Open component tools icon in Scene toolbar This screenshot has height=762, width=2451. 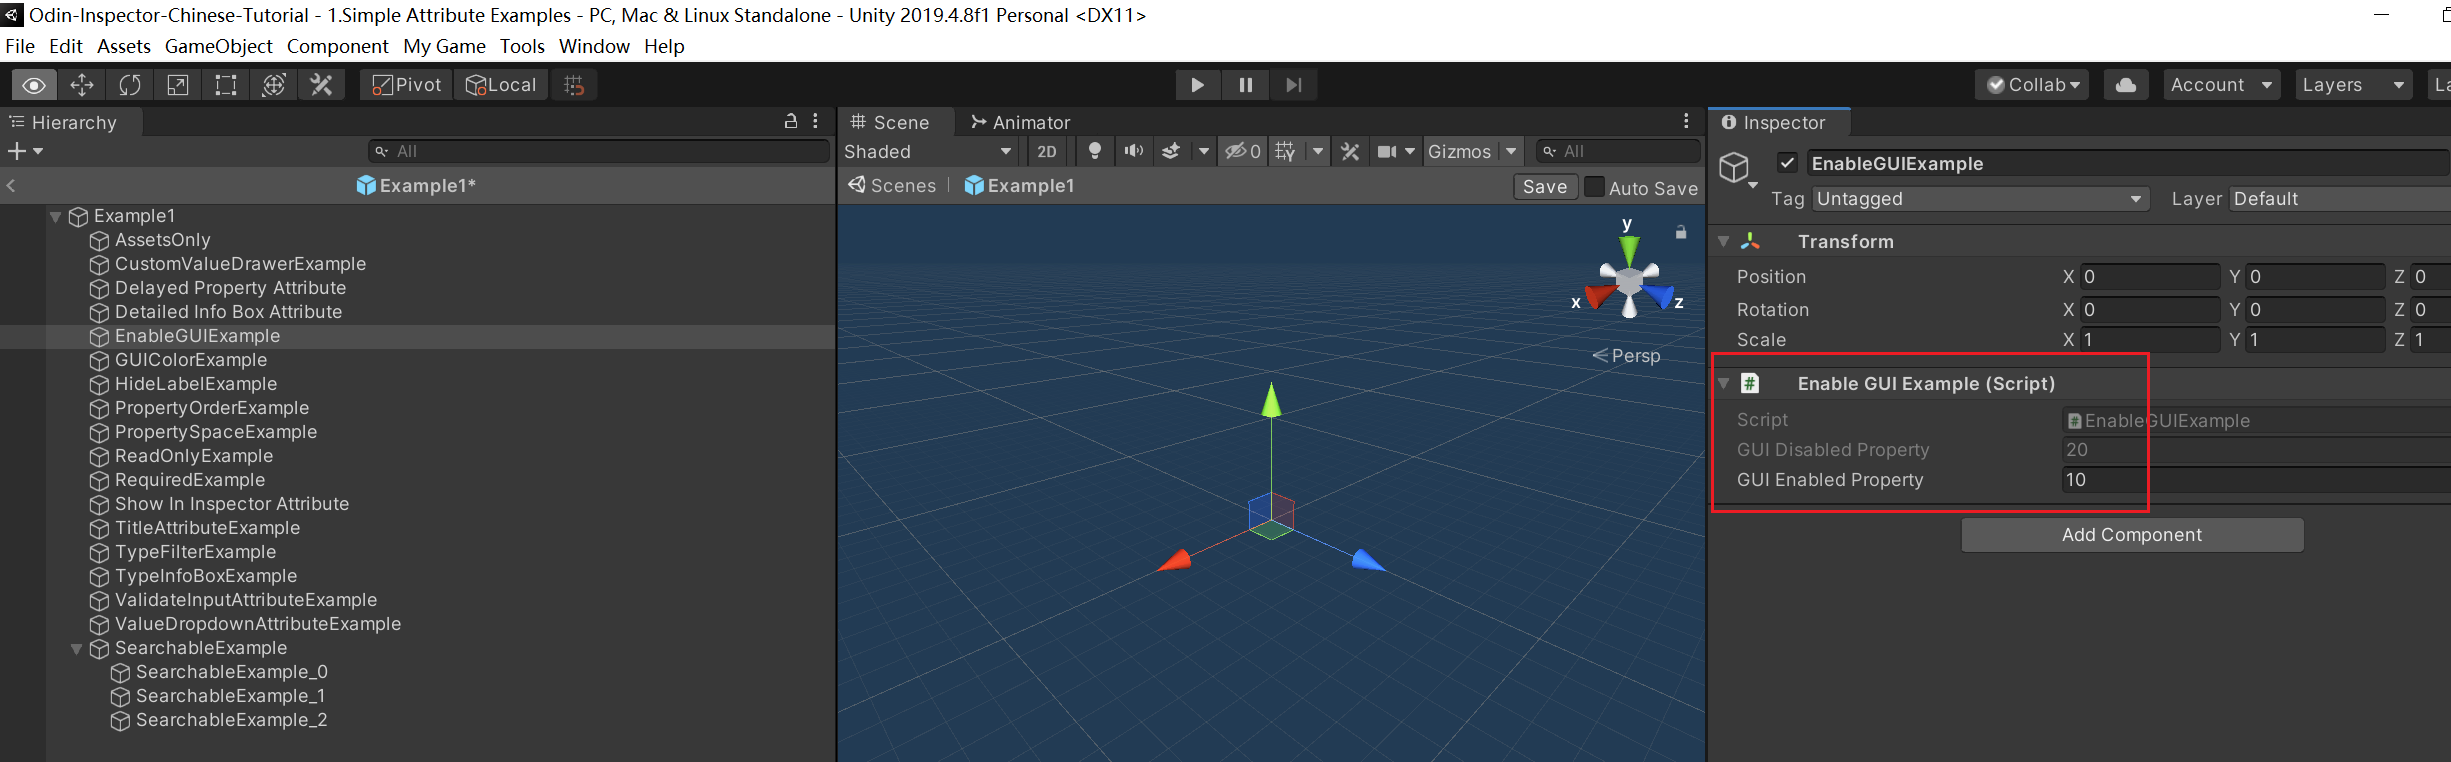coord(1350,151)
